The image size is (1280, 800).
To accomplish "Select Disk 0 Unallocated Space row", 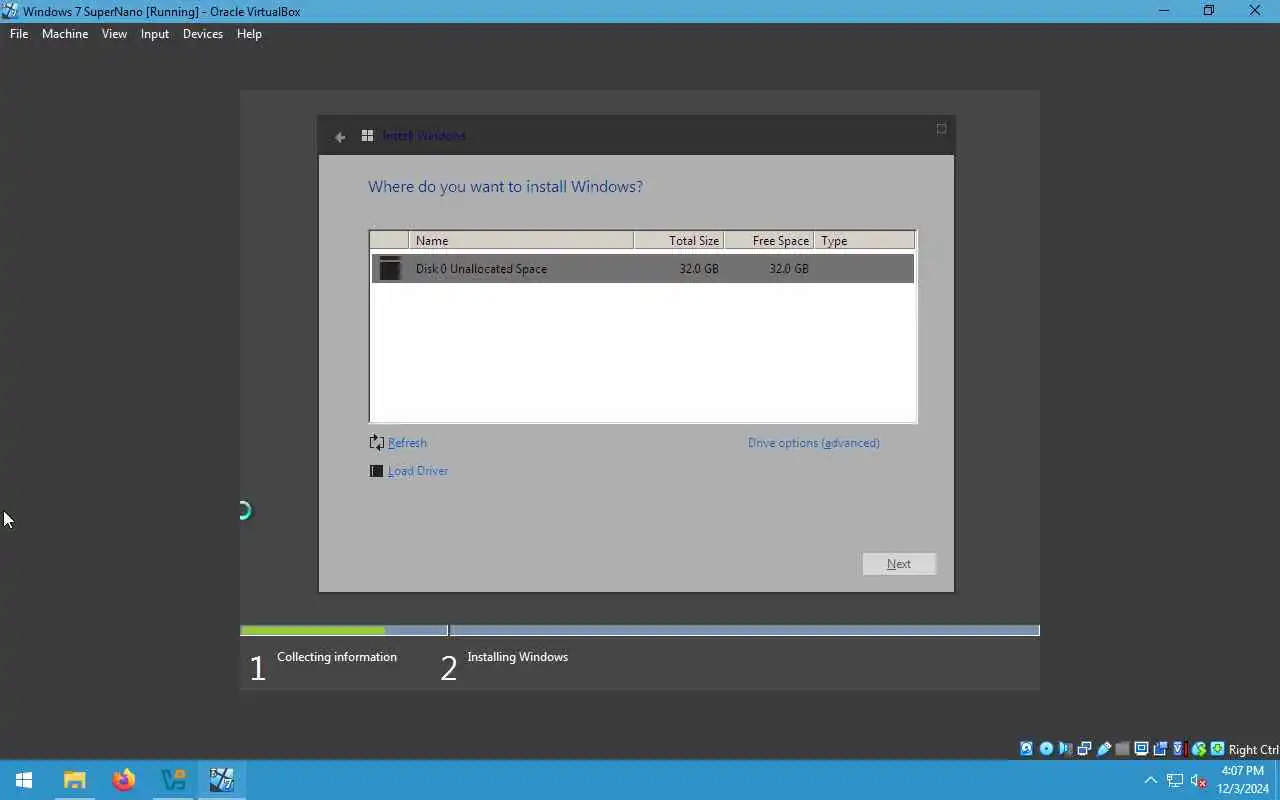I will [643, 268].
